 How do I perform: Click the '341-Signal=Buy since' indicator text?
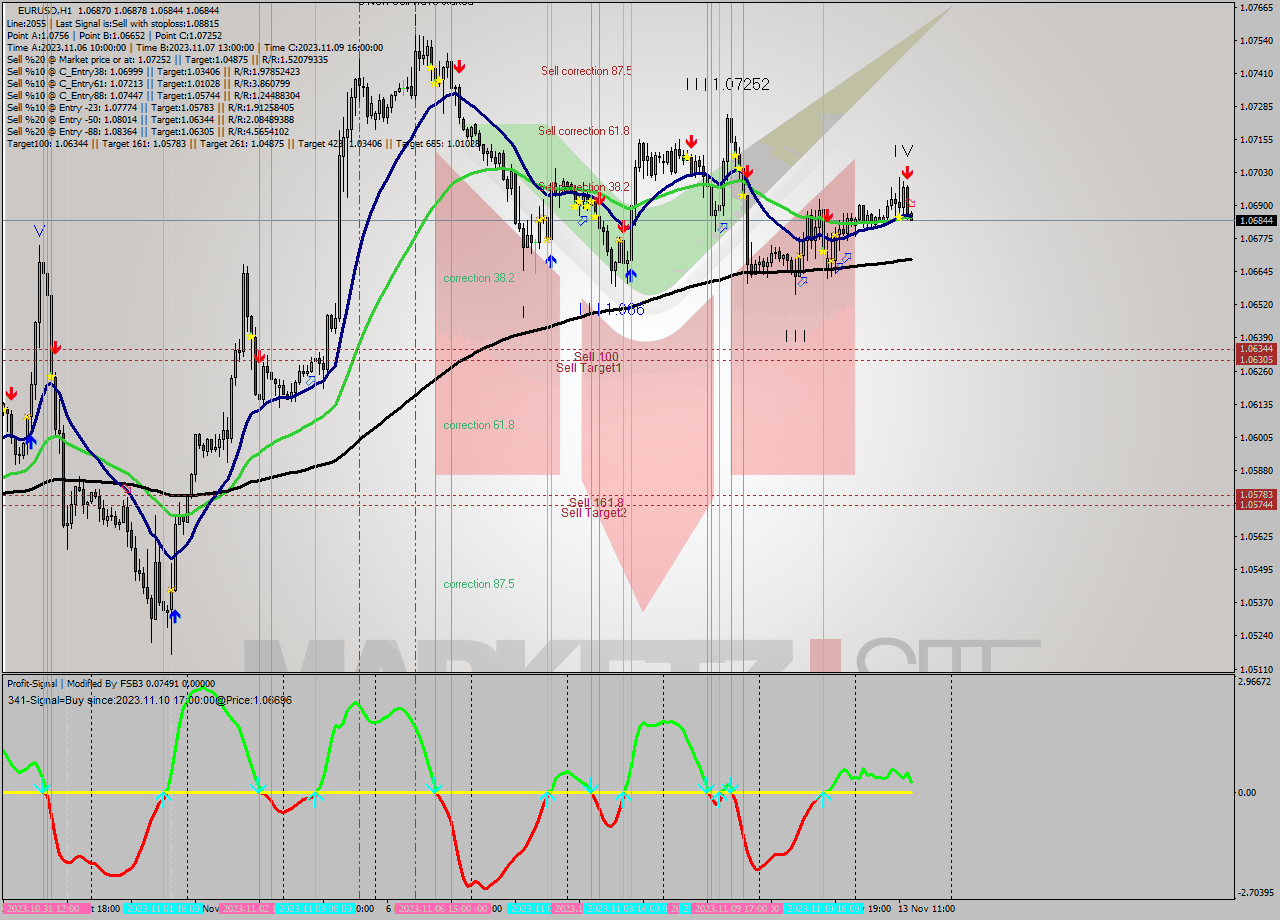150,700
